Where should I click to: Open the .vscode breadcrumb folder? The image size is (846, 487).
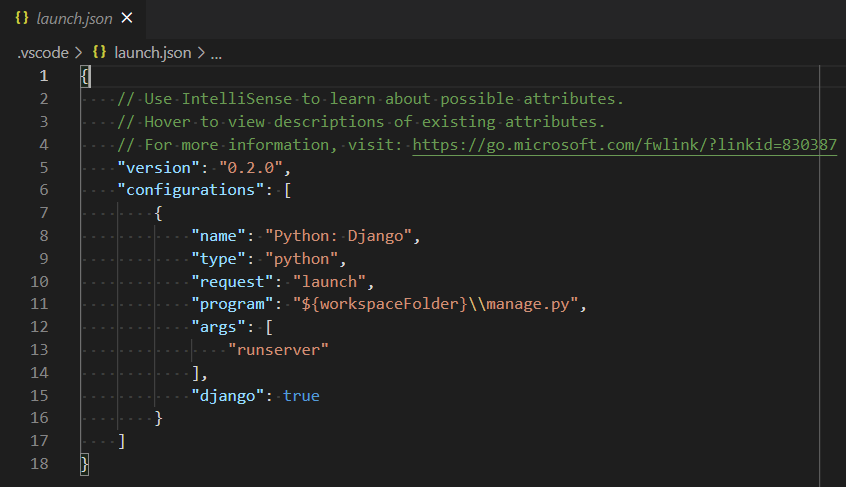[x=43, y=53]
